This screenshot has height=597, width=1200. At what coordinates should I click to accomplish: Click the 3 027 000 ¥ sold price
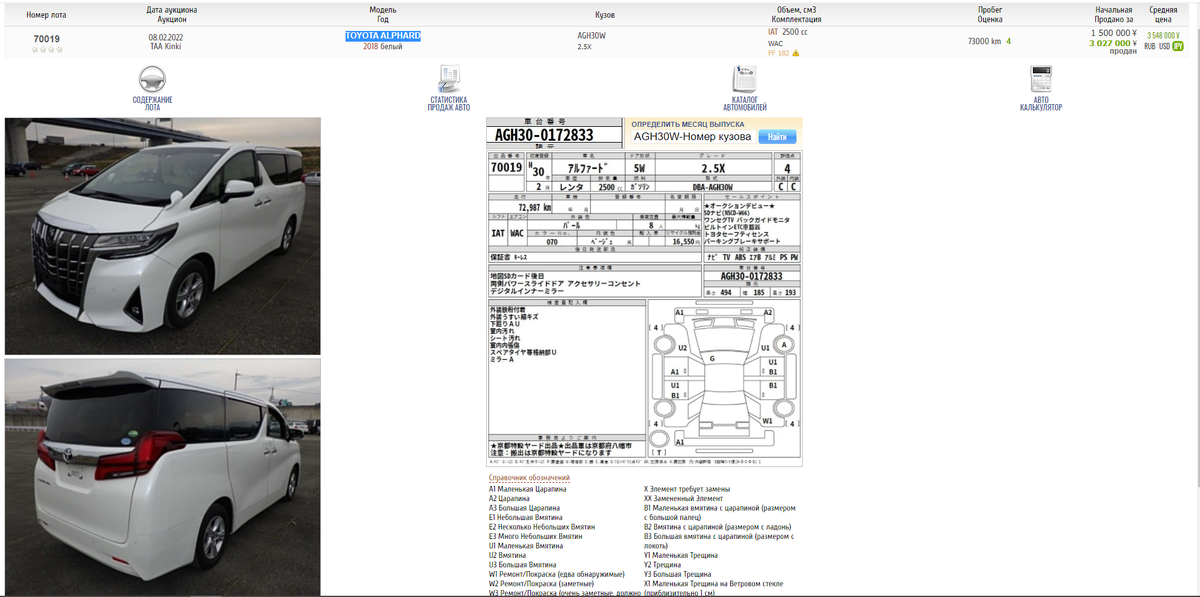(1113, 43)
